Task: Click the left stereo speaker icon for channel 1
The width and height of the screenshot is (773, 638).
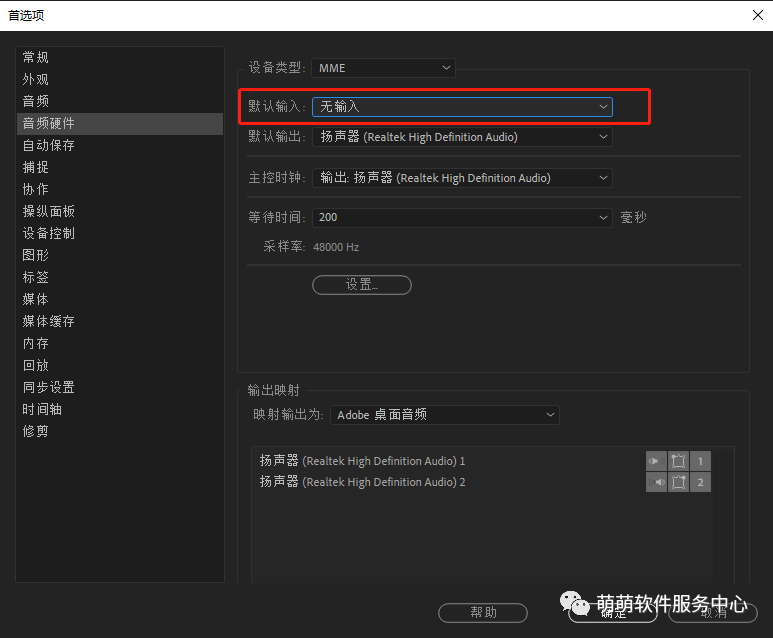Action: click(x=656, y=461)
